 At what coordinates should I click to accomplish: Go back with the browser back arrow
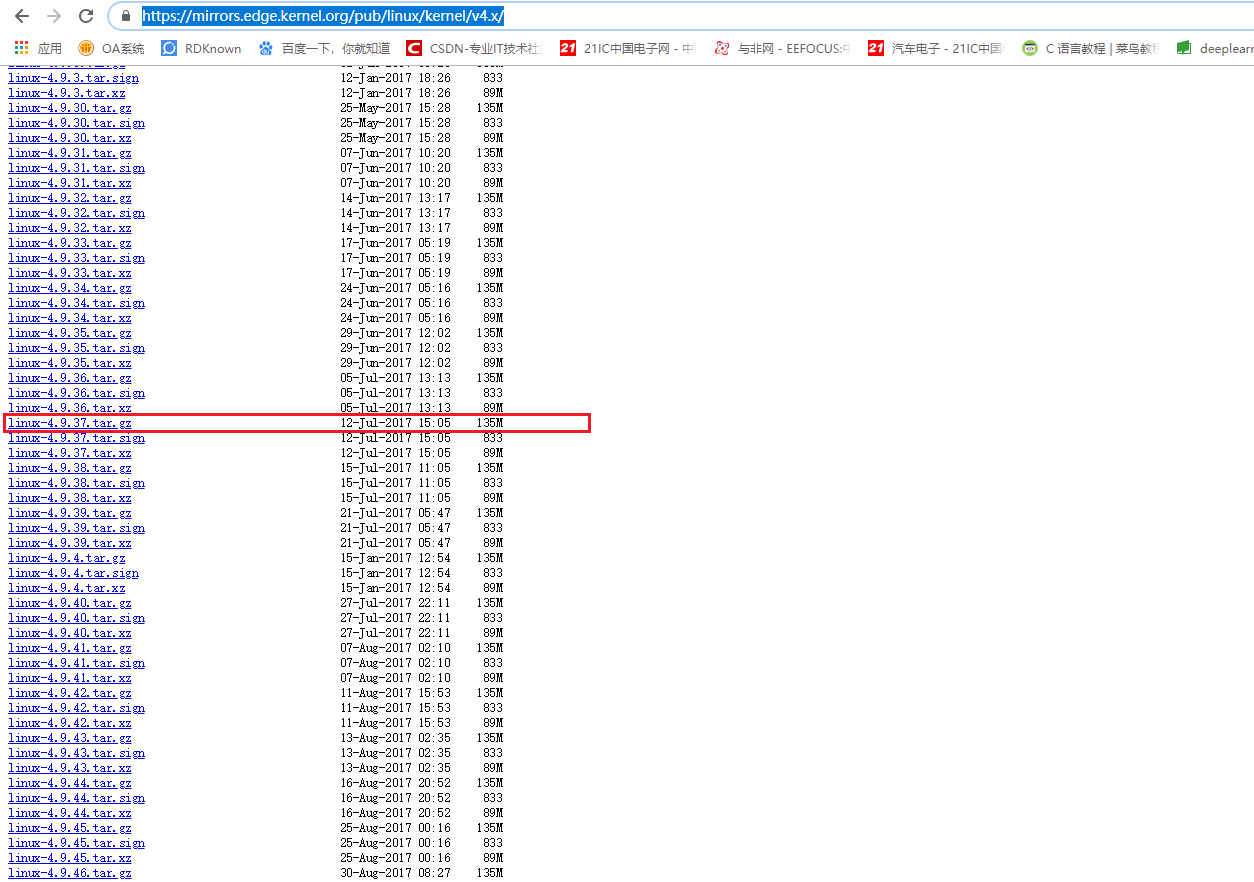pyautogui.click(x=21, y=16)
